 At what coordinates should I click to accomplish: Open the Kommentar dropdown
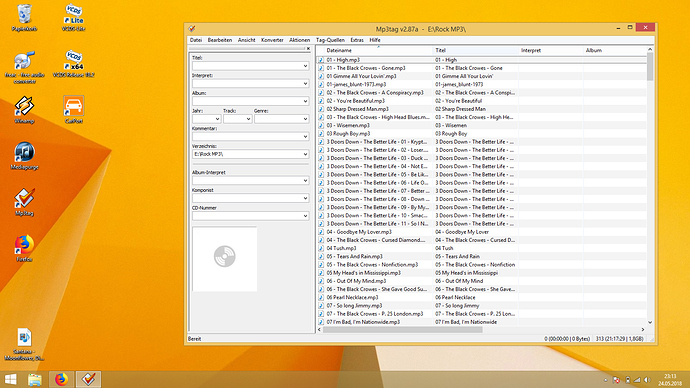(x=305, y=136)
